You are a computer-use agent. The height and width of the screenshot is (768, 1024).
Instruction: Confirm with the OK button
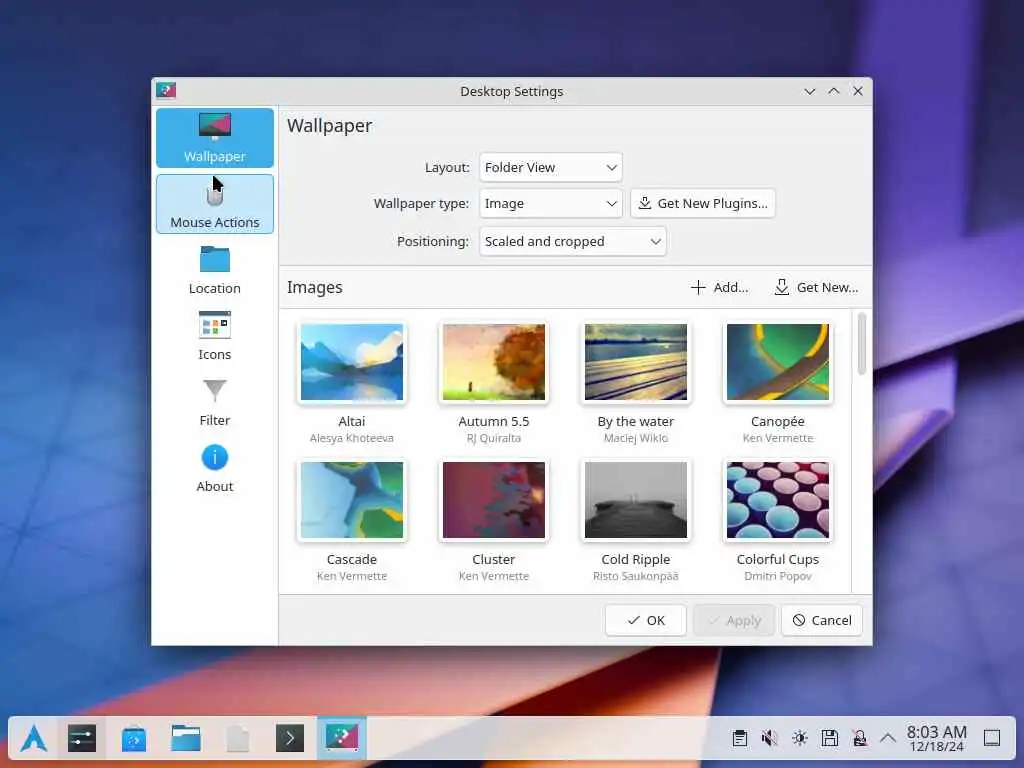pyautogui.click(x=645, y=620)
